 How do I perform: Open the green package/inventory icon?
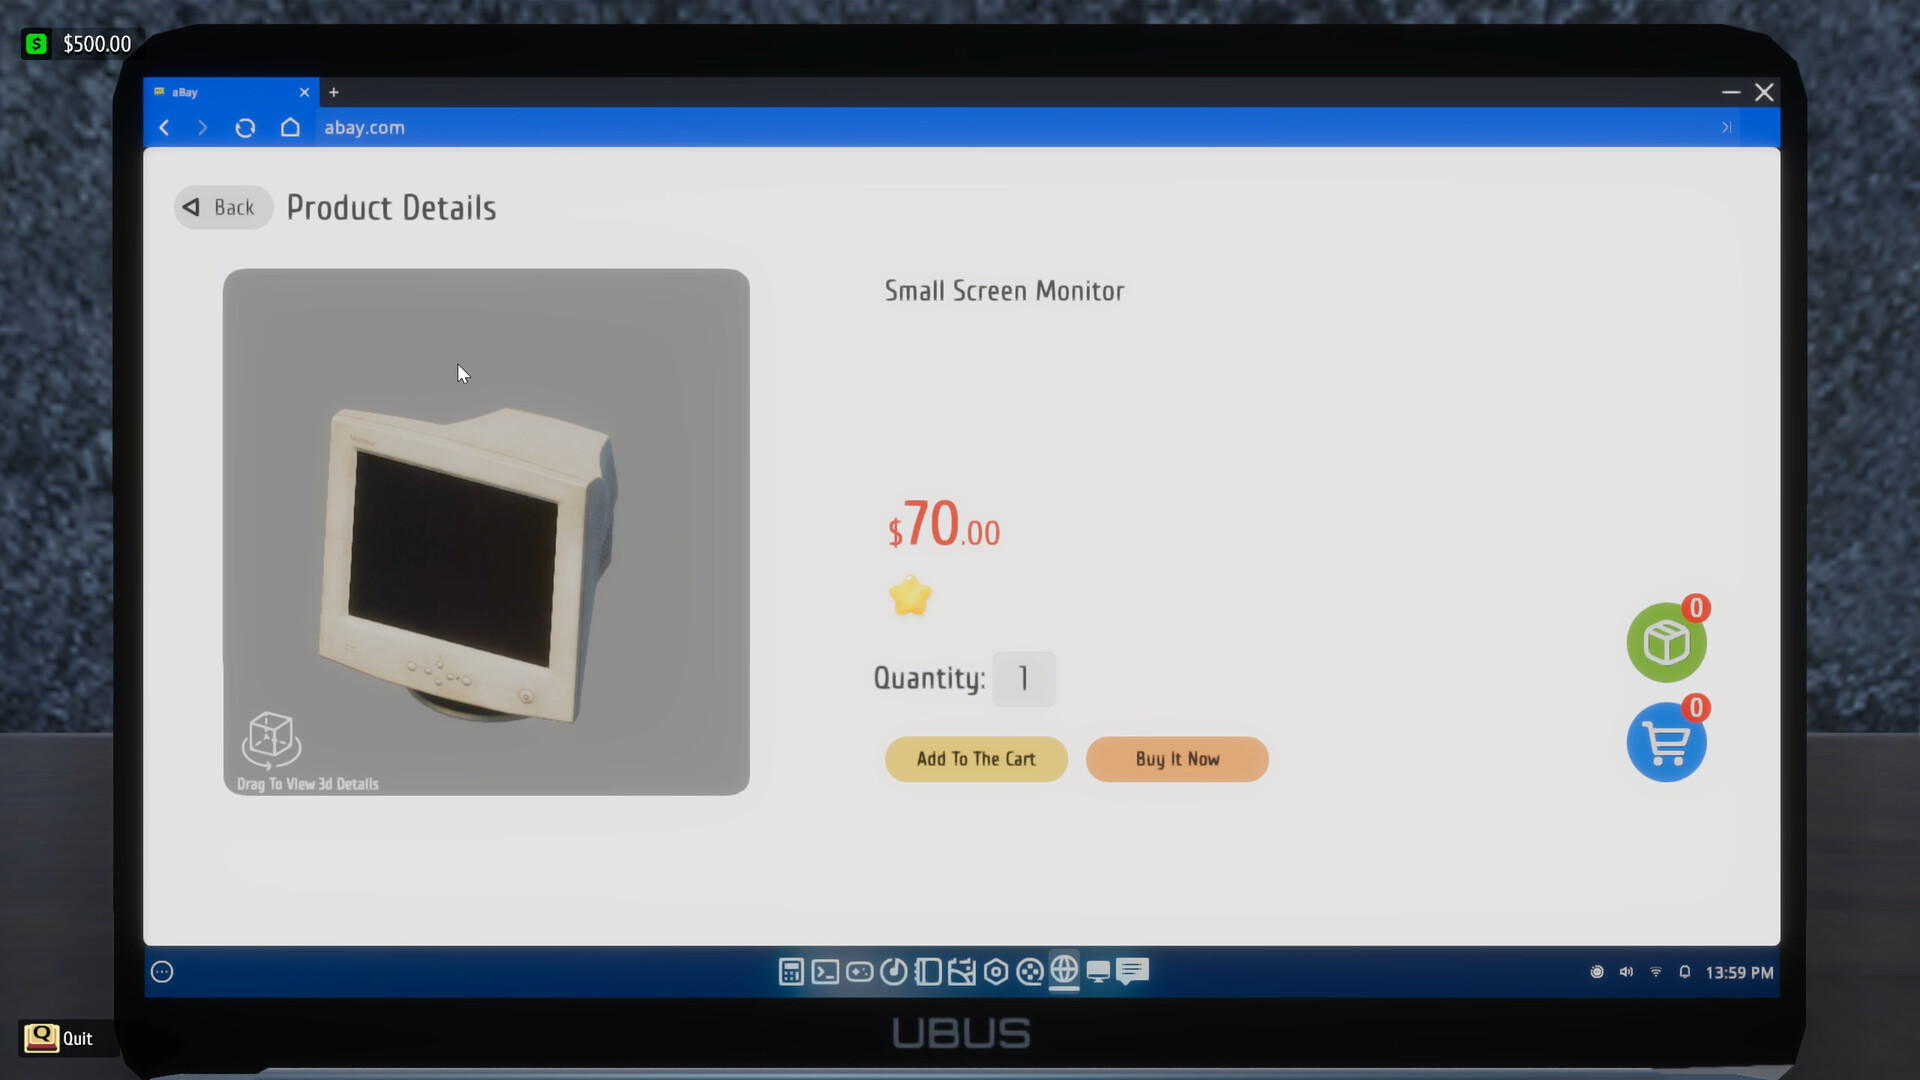[x=1665, y=642]
